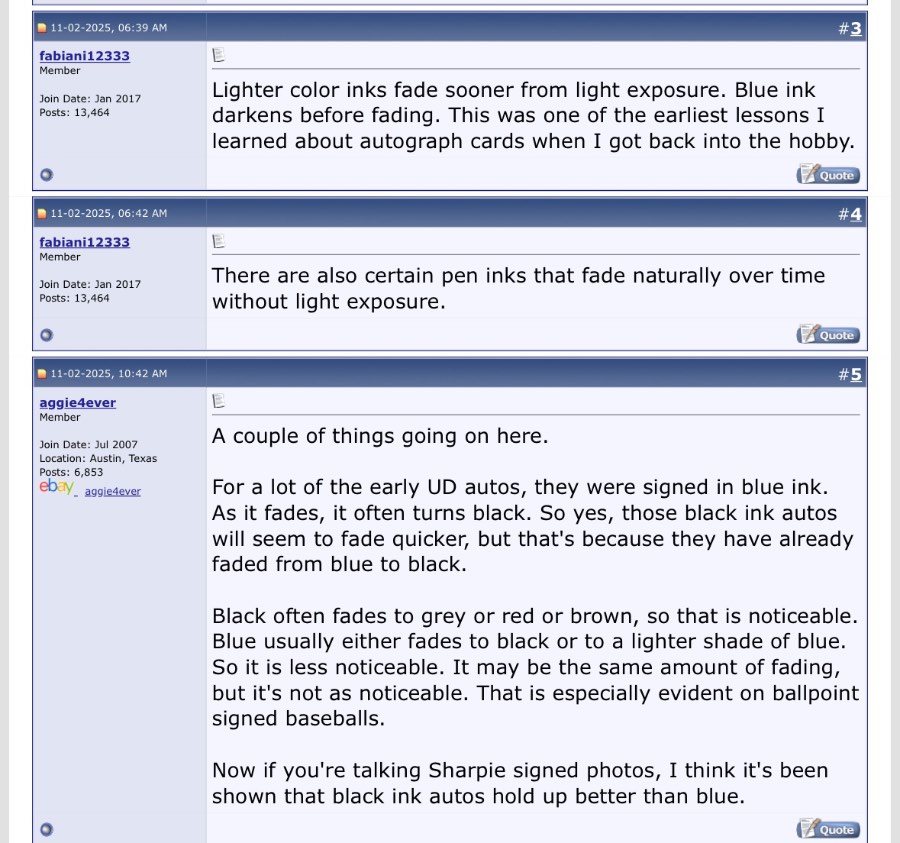
Task: Open fabiani12333 user menu in post #4
Action: [84, 242]
